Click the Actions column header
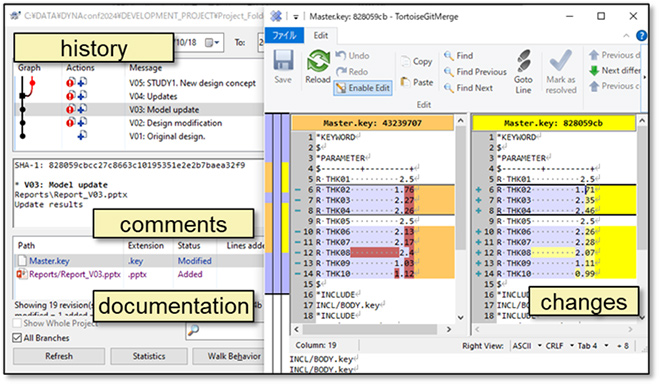 point(80,68)
